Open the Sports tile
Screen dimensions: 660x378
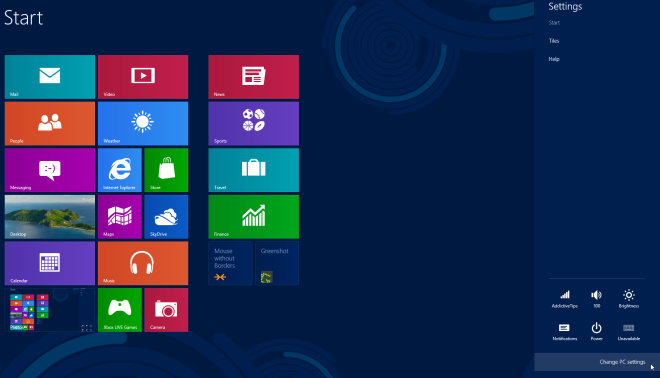coord(253,124)
